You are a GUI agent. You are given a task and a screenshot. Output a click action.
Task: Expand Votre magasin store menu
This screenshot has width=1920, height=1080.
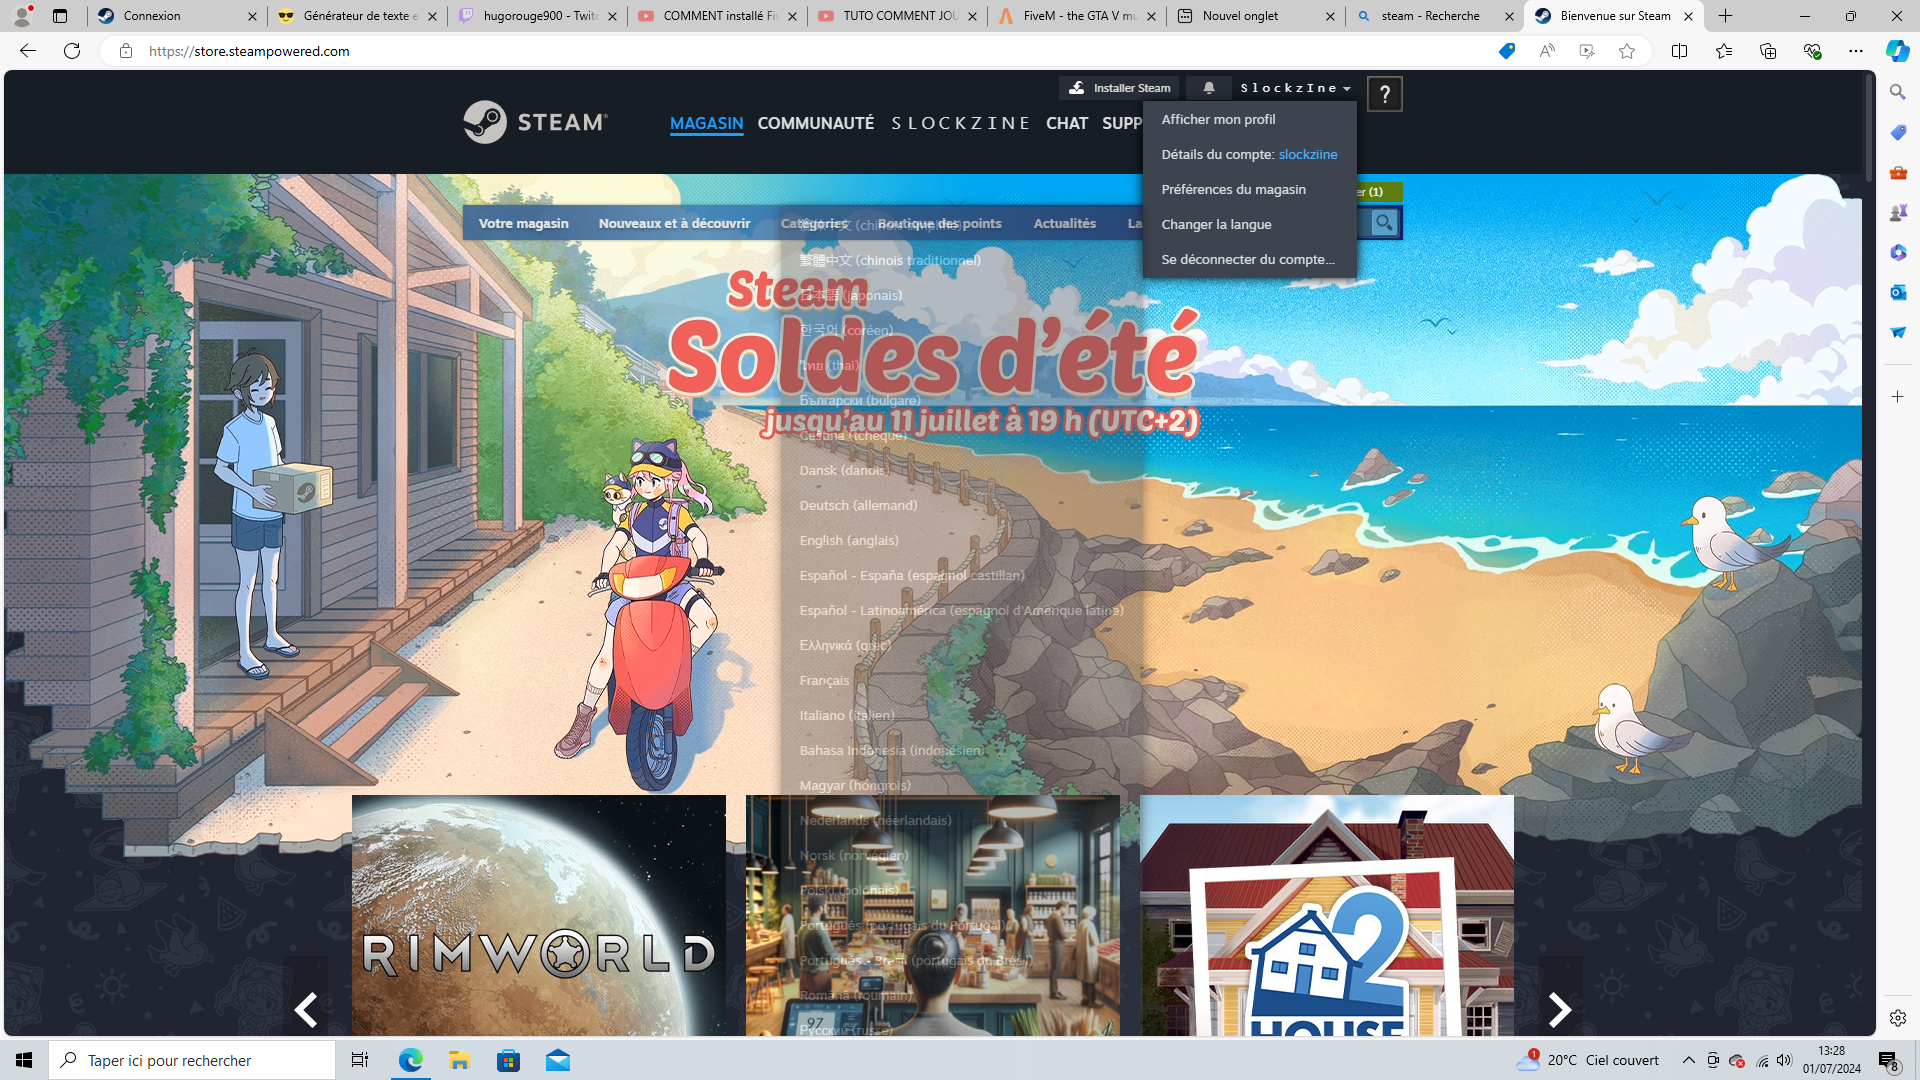click(523, 223)
